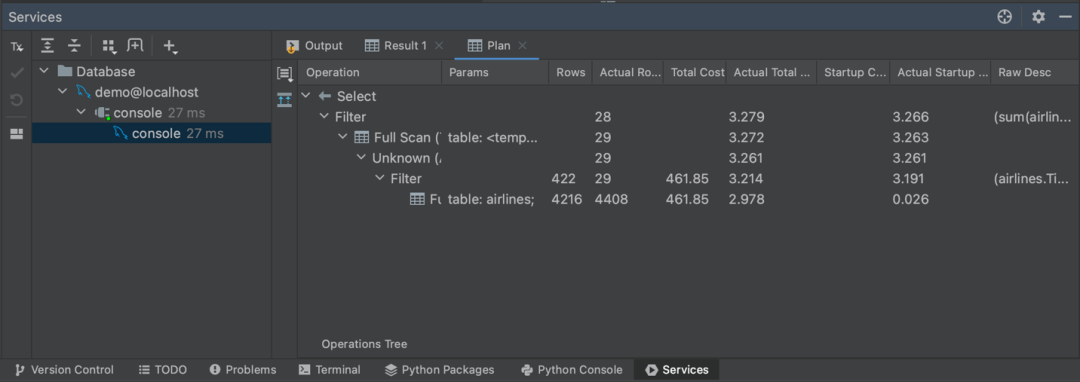1080x382 pixels.
Task: Click Collapse All in Services toolbar
Action: tap(74, 46)
